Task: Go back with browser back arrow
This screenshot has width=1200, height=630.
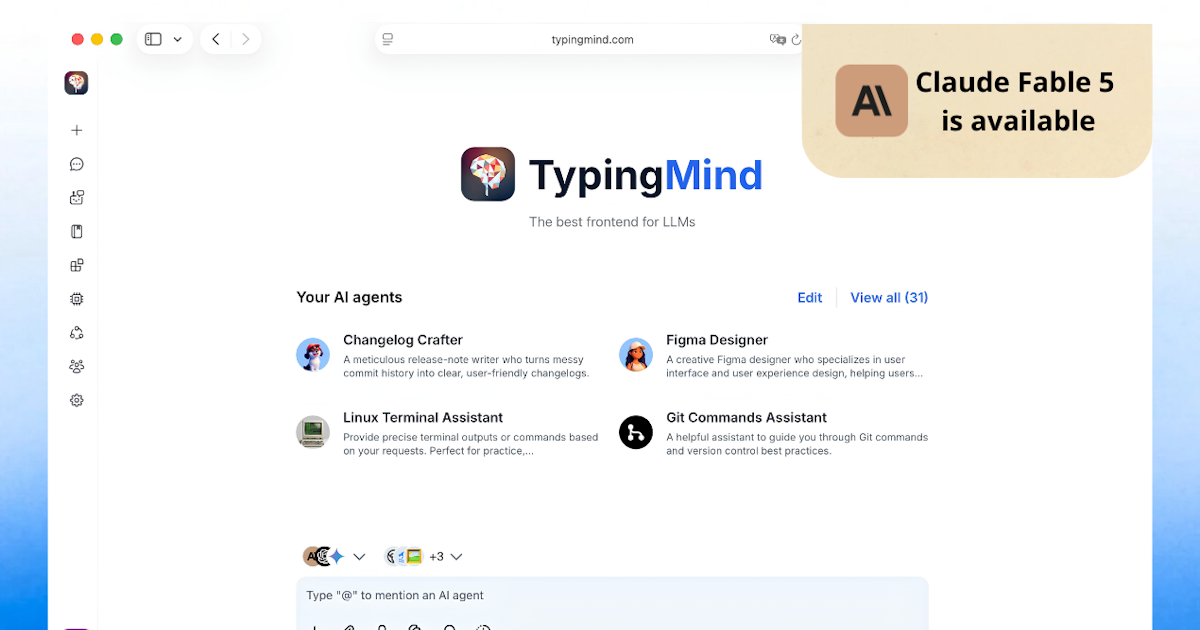Action: (215, 39)
